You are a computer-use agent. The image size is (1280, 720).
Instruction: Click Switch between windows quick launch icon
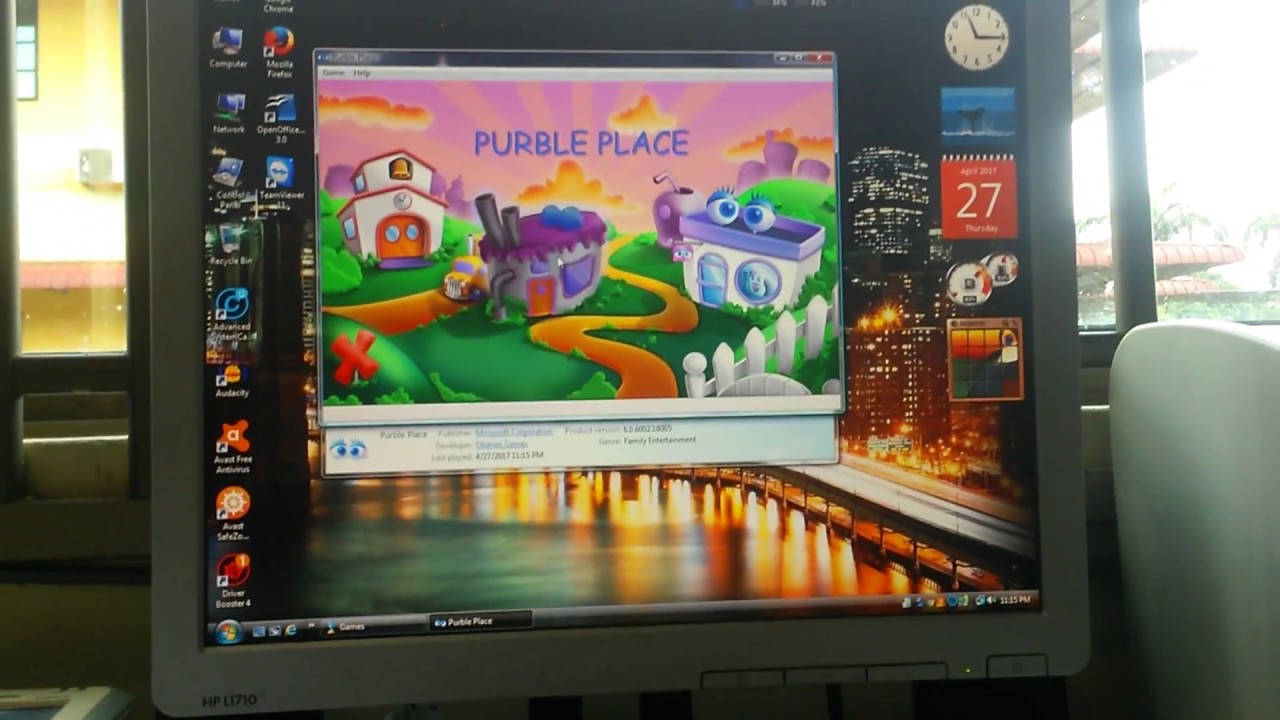[x=275, y=631]
